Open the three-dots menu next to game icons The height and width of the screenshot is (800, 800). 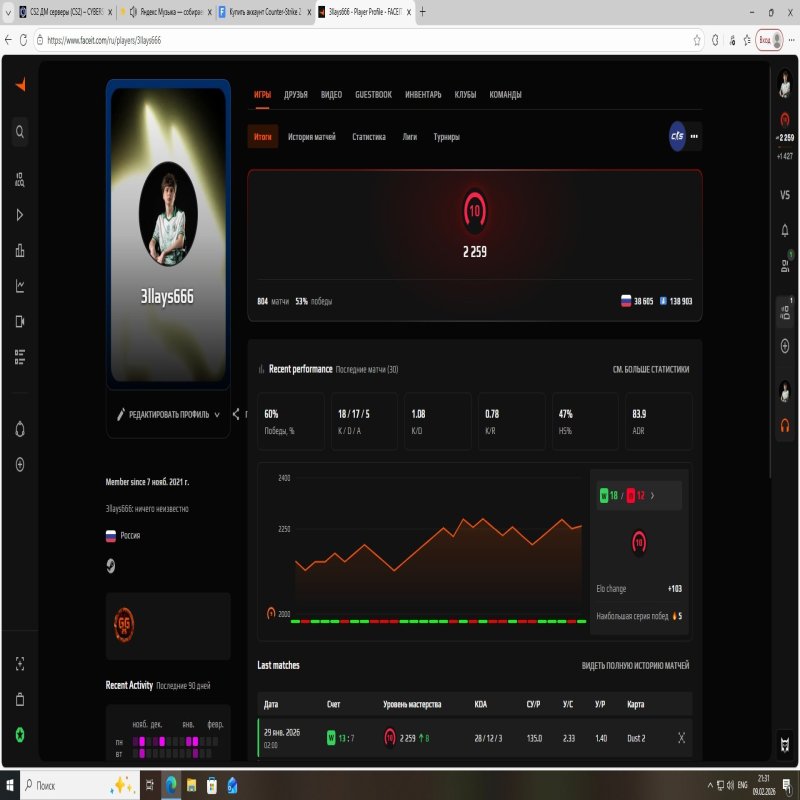pyautogui.click(x=694, y=137)
